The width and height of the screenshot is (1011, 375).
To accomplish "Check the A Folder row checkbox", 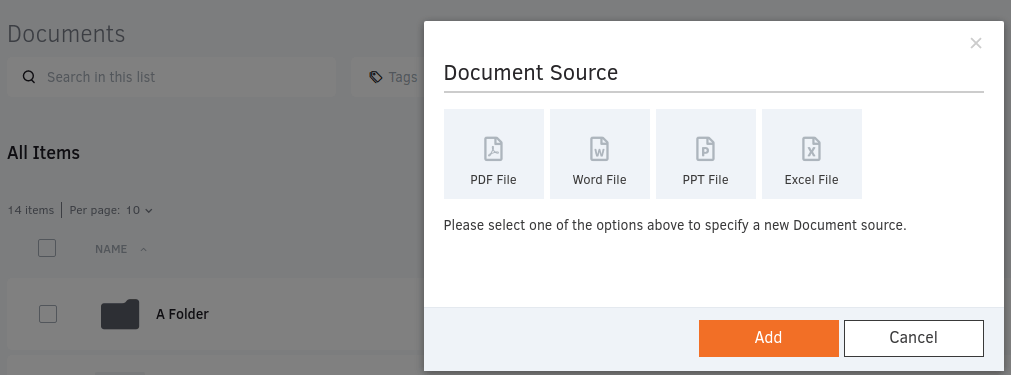I will coord(48,314).
